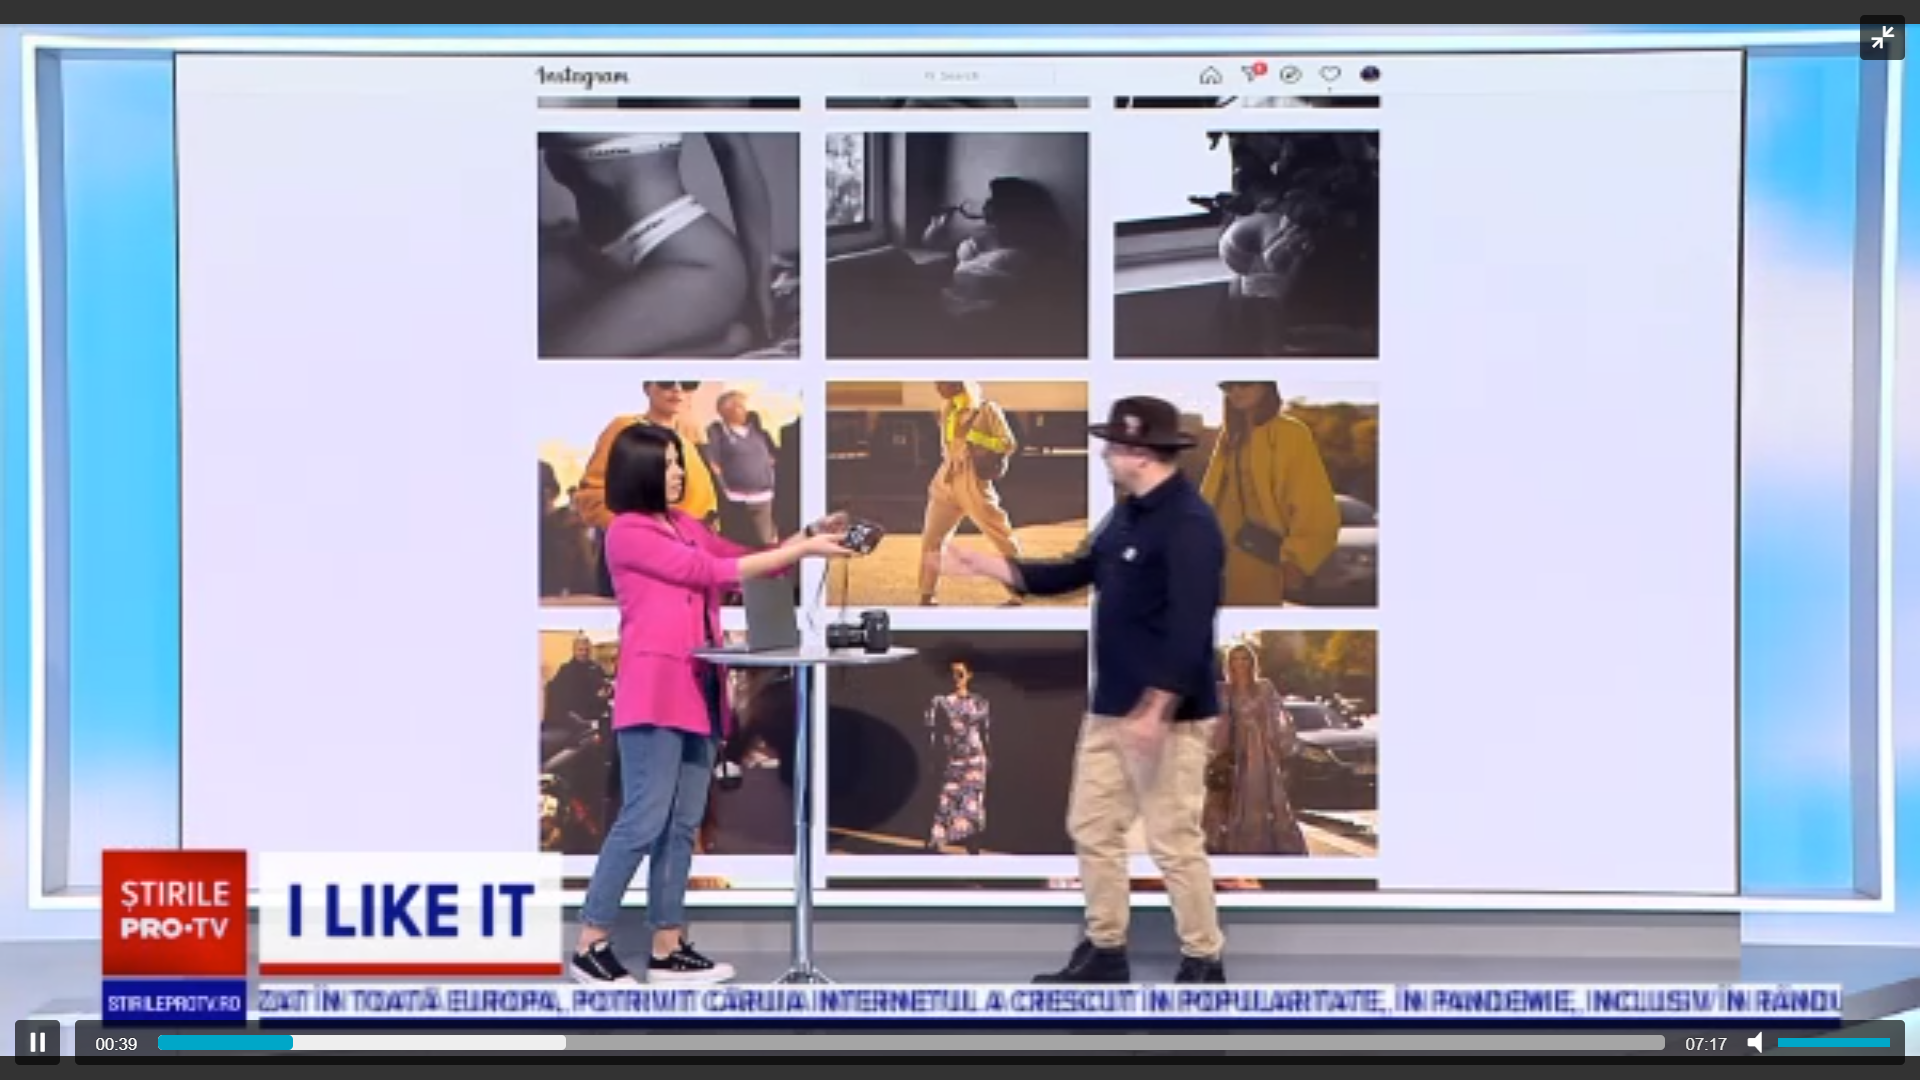Open the black-and-white lingerie photo
Image resolution: width=1920 pixels, height=1080 pixels.
[x=668, y=245]
